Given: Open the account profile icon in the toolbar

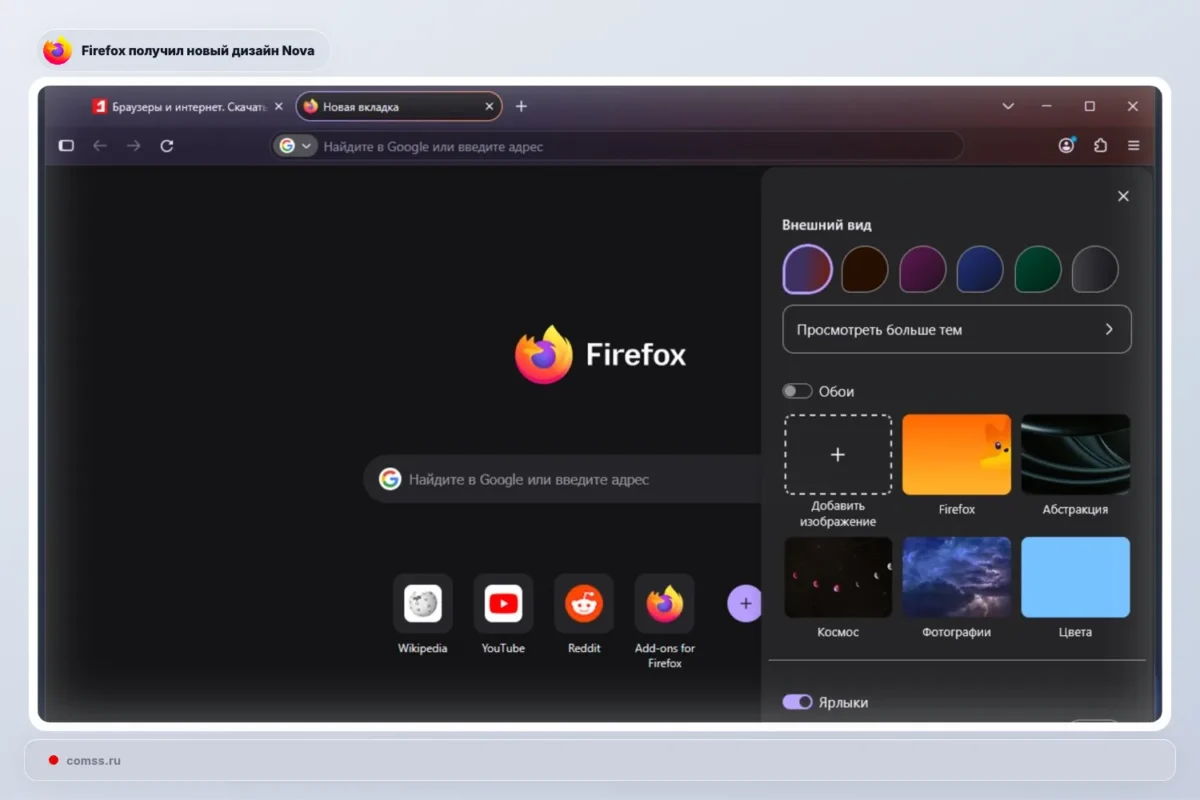Looking at the screenshot, I should coord(1067,145).
